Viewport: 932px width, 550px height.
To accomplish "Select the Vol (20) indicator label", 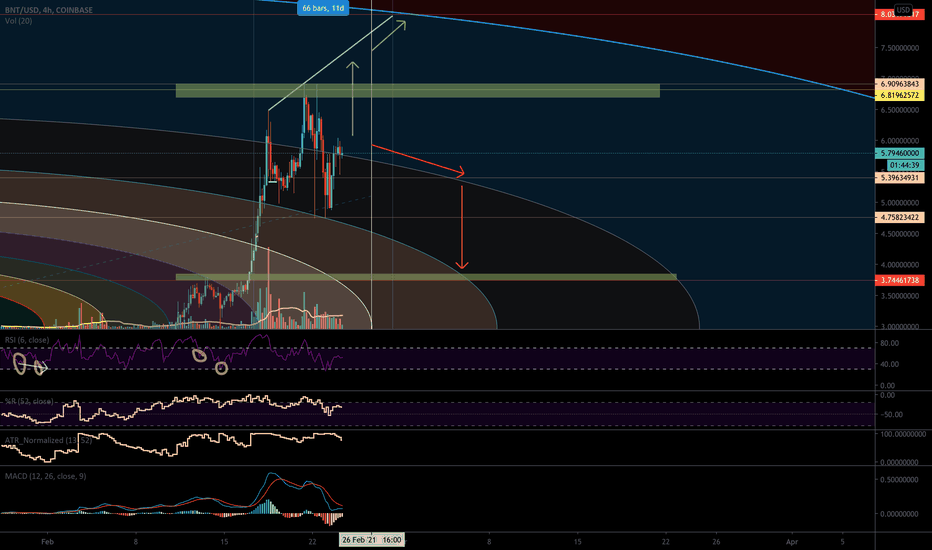I will click(x=18, y=21).
